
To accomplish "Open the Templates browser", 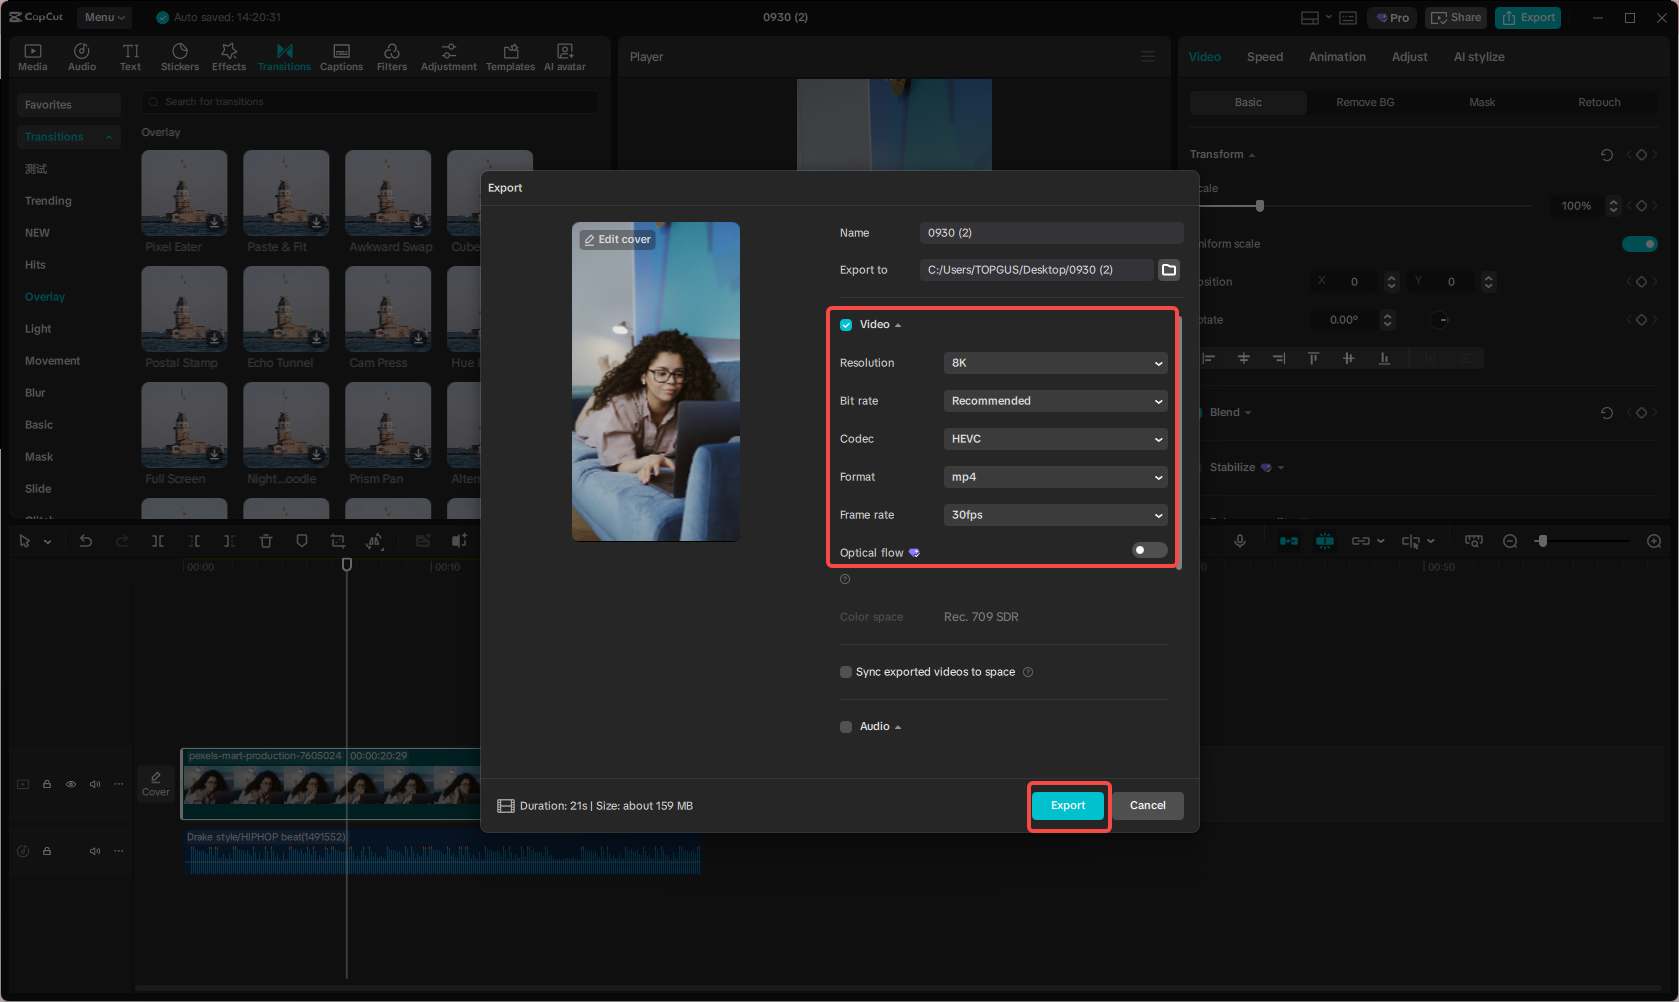I will click(x=510, y=56).
